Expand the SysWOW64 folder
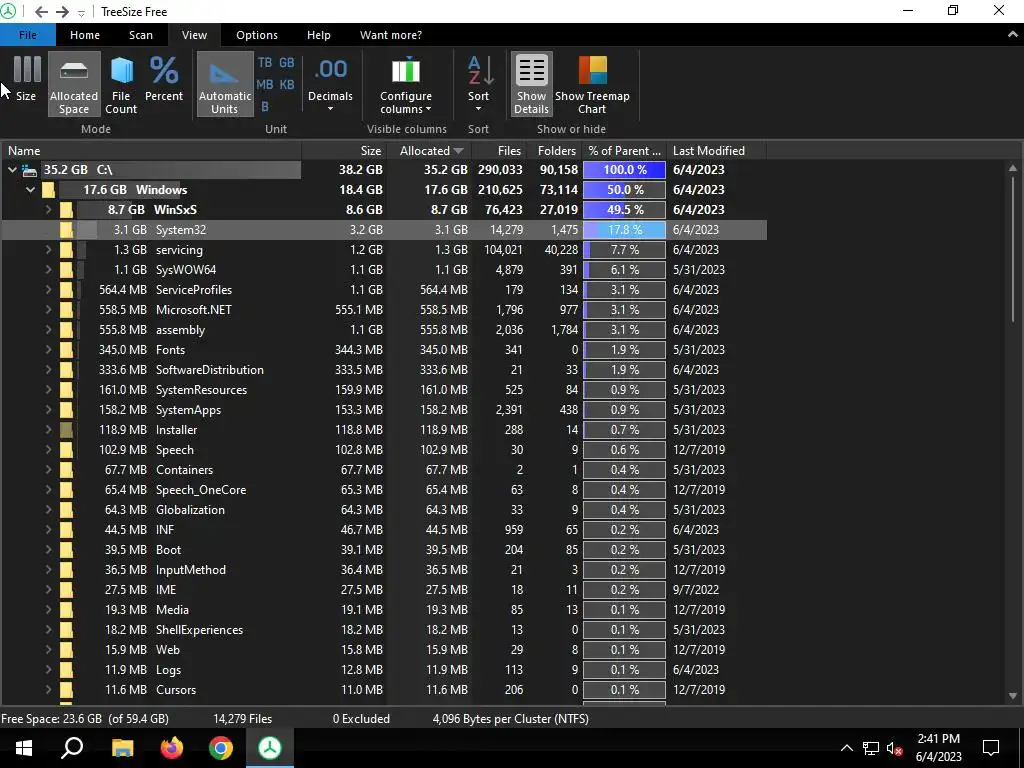 click(x=48, y=270)
